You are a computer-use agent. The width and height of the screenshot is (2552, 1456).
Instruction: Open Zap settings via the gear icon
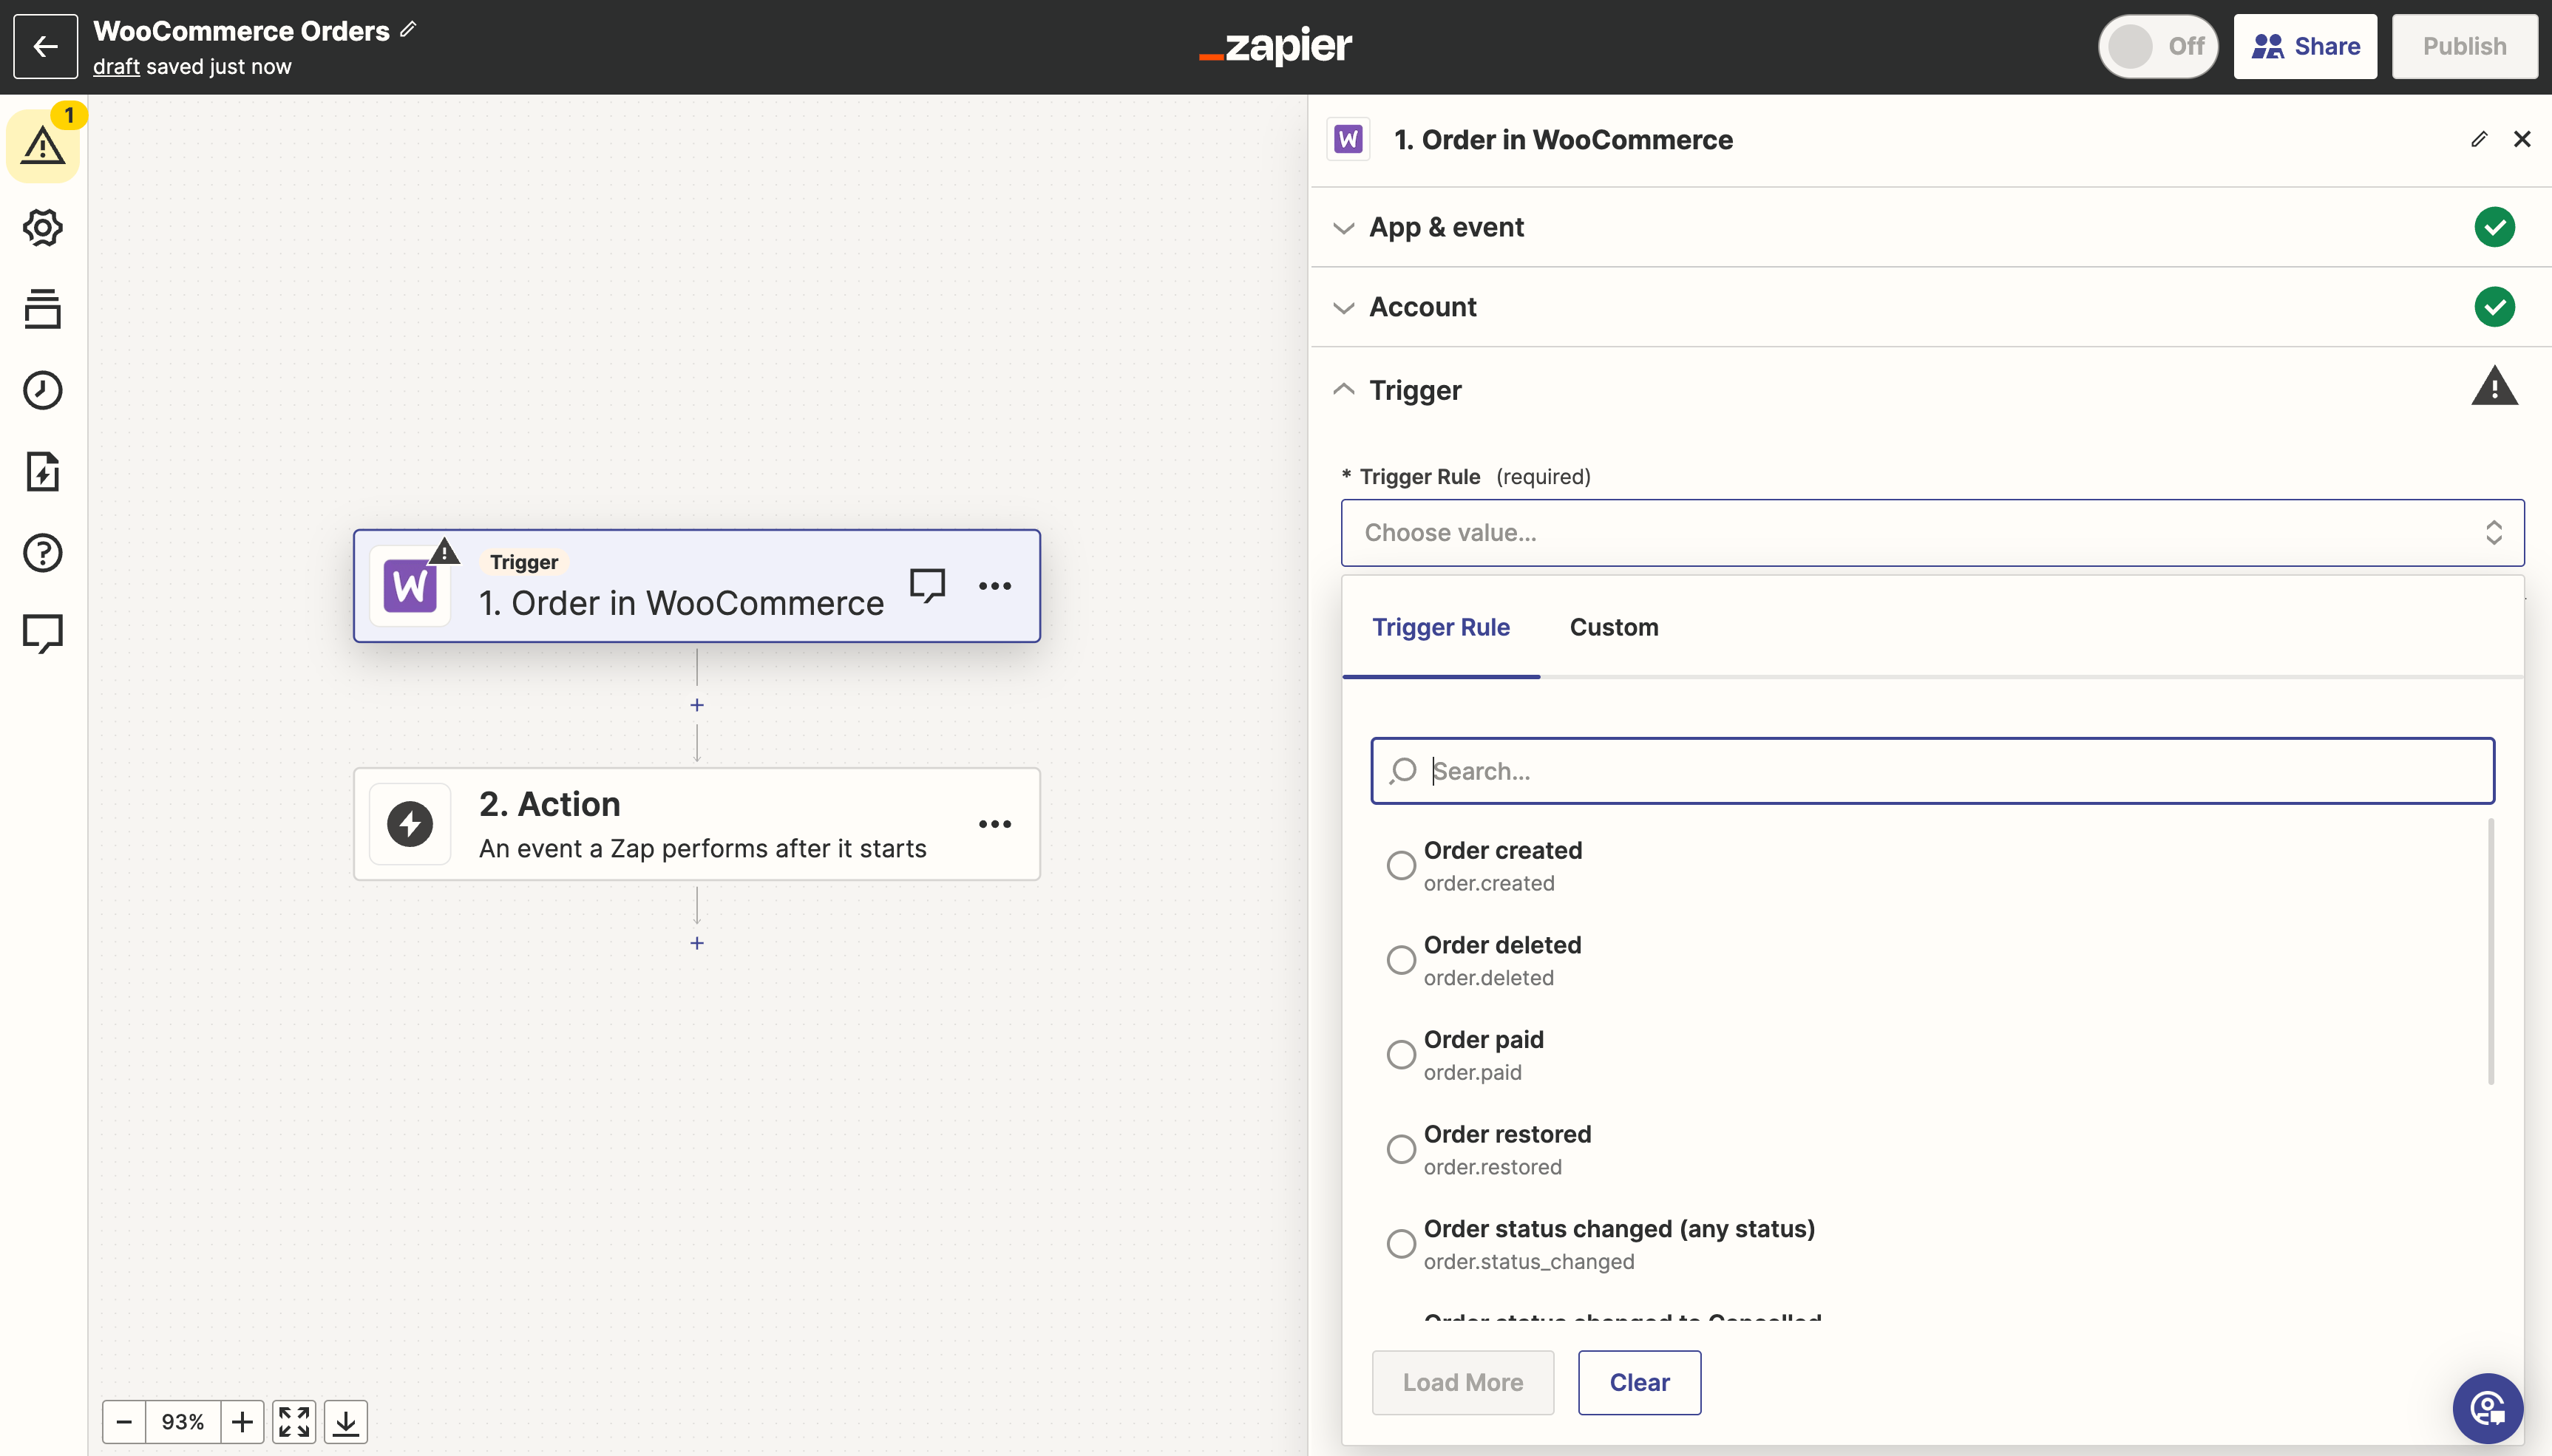tap(42, 227)
